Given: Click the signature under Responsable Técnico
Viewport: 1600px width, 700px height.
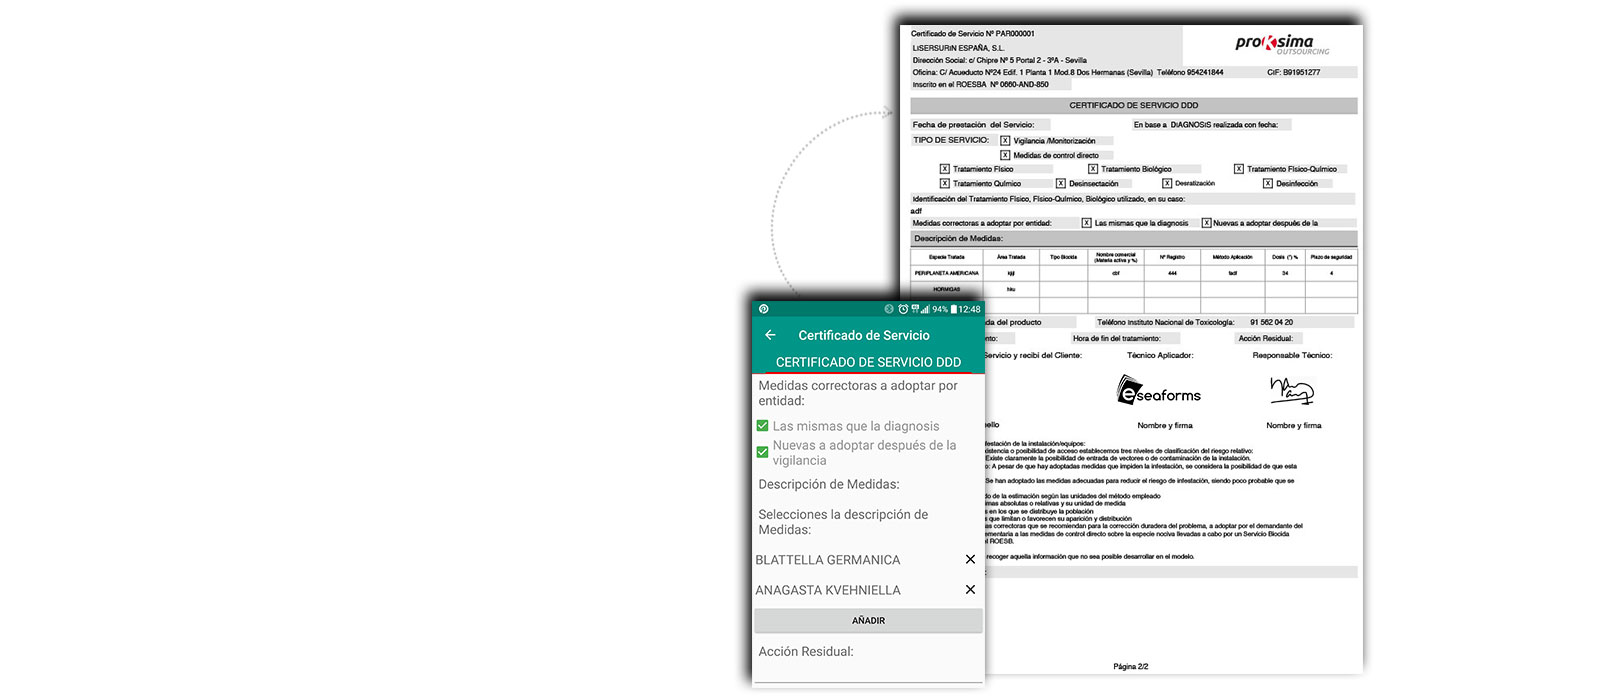Looking at the screenshot, I should pos(1292,390).
